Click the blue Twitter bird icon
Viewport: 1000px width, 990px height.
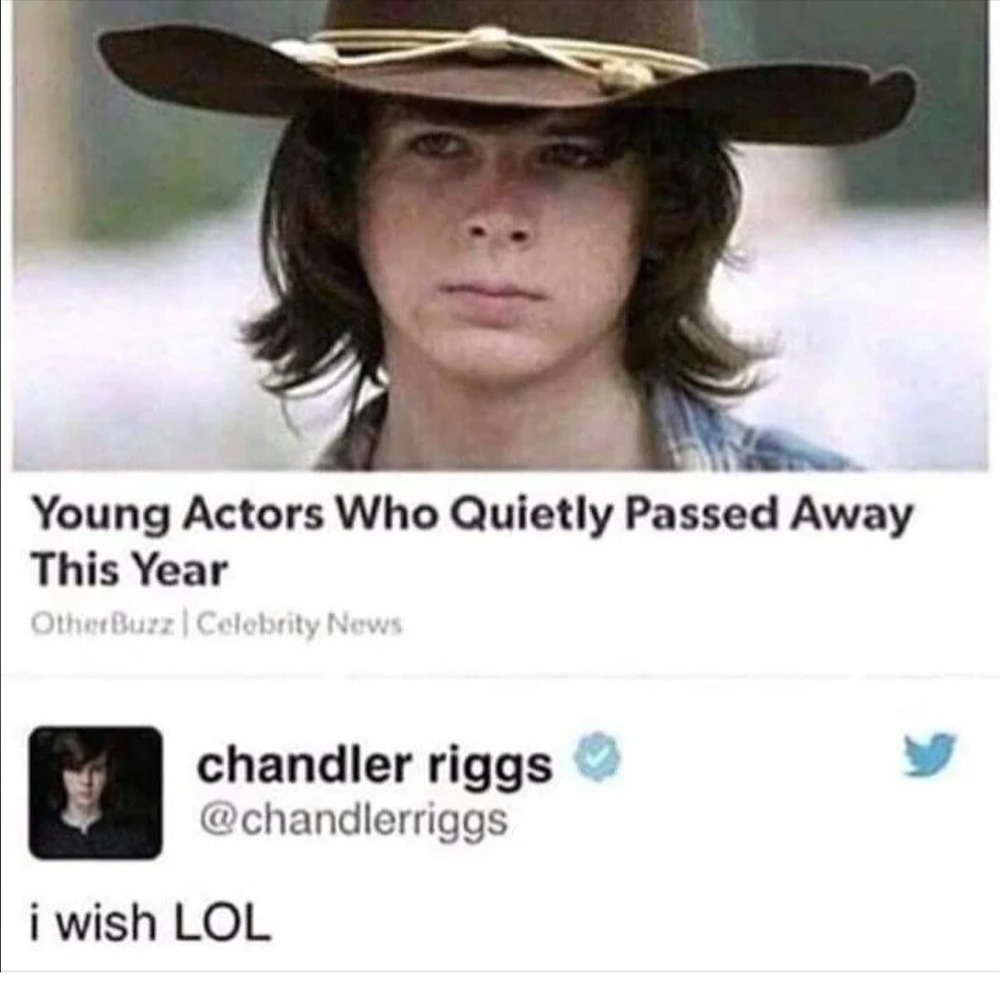click(x=930, y=755)
